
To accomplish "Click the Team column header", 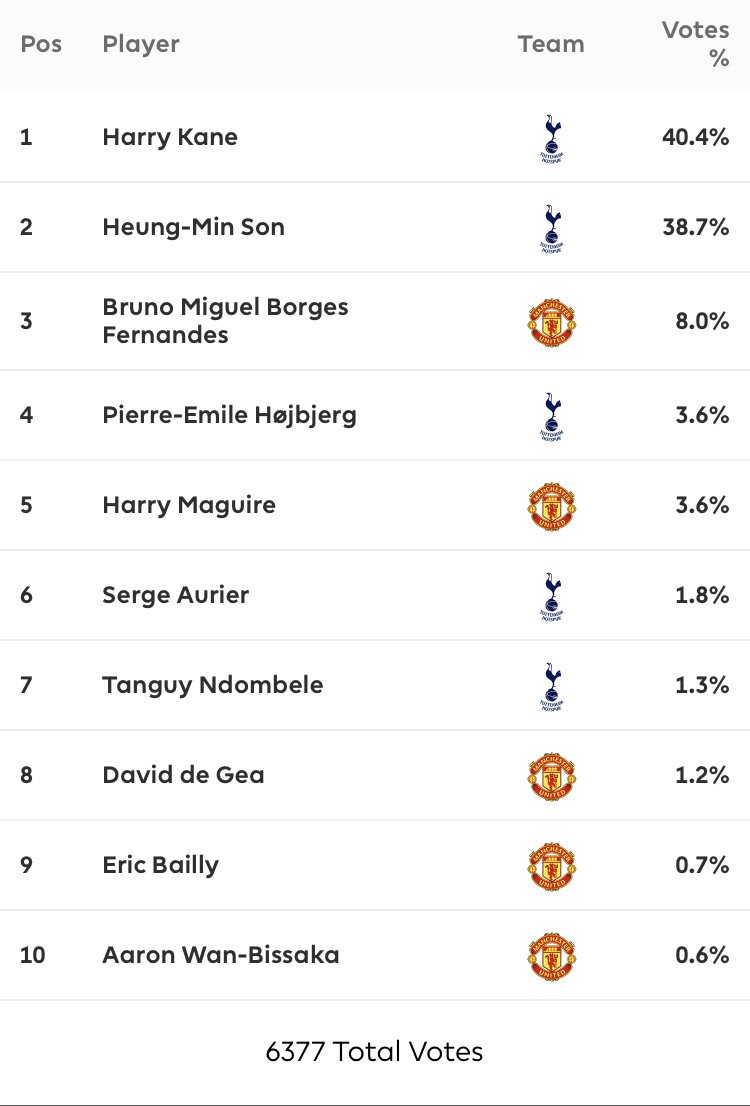I will point(551,45).
